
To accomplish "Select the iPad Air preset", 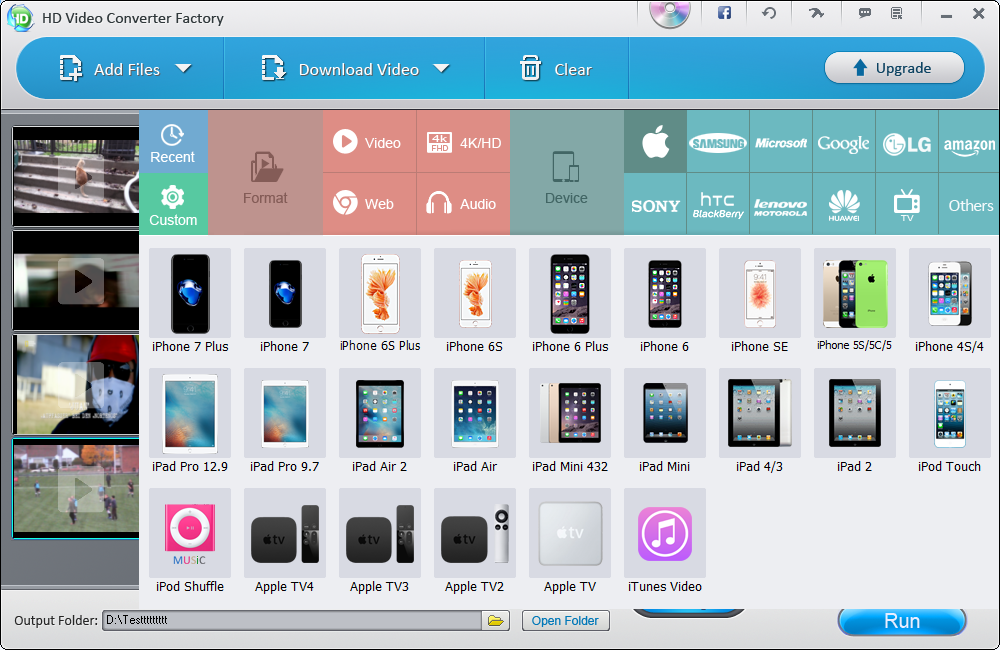I will coord(474,422).
